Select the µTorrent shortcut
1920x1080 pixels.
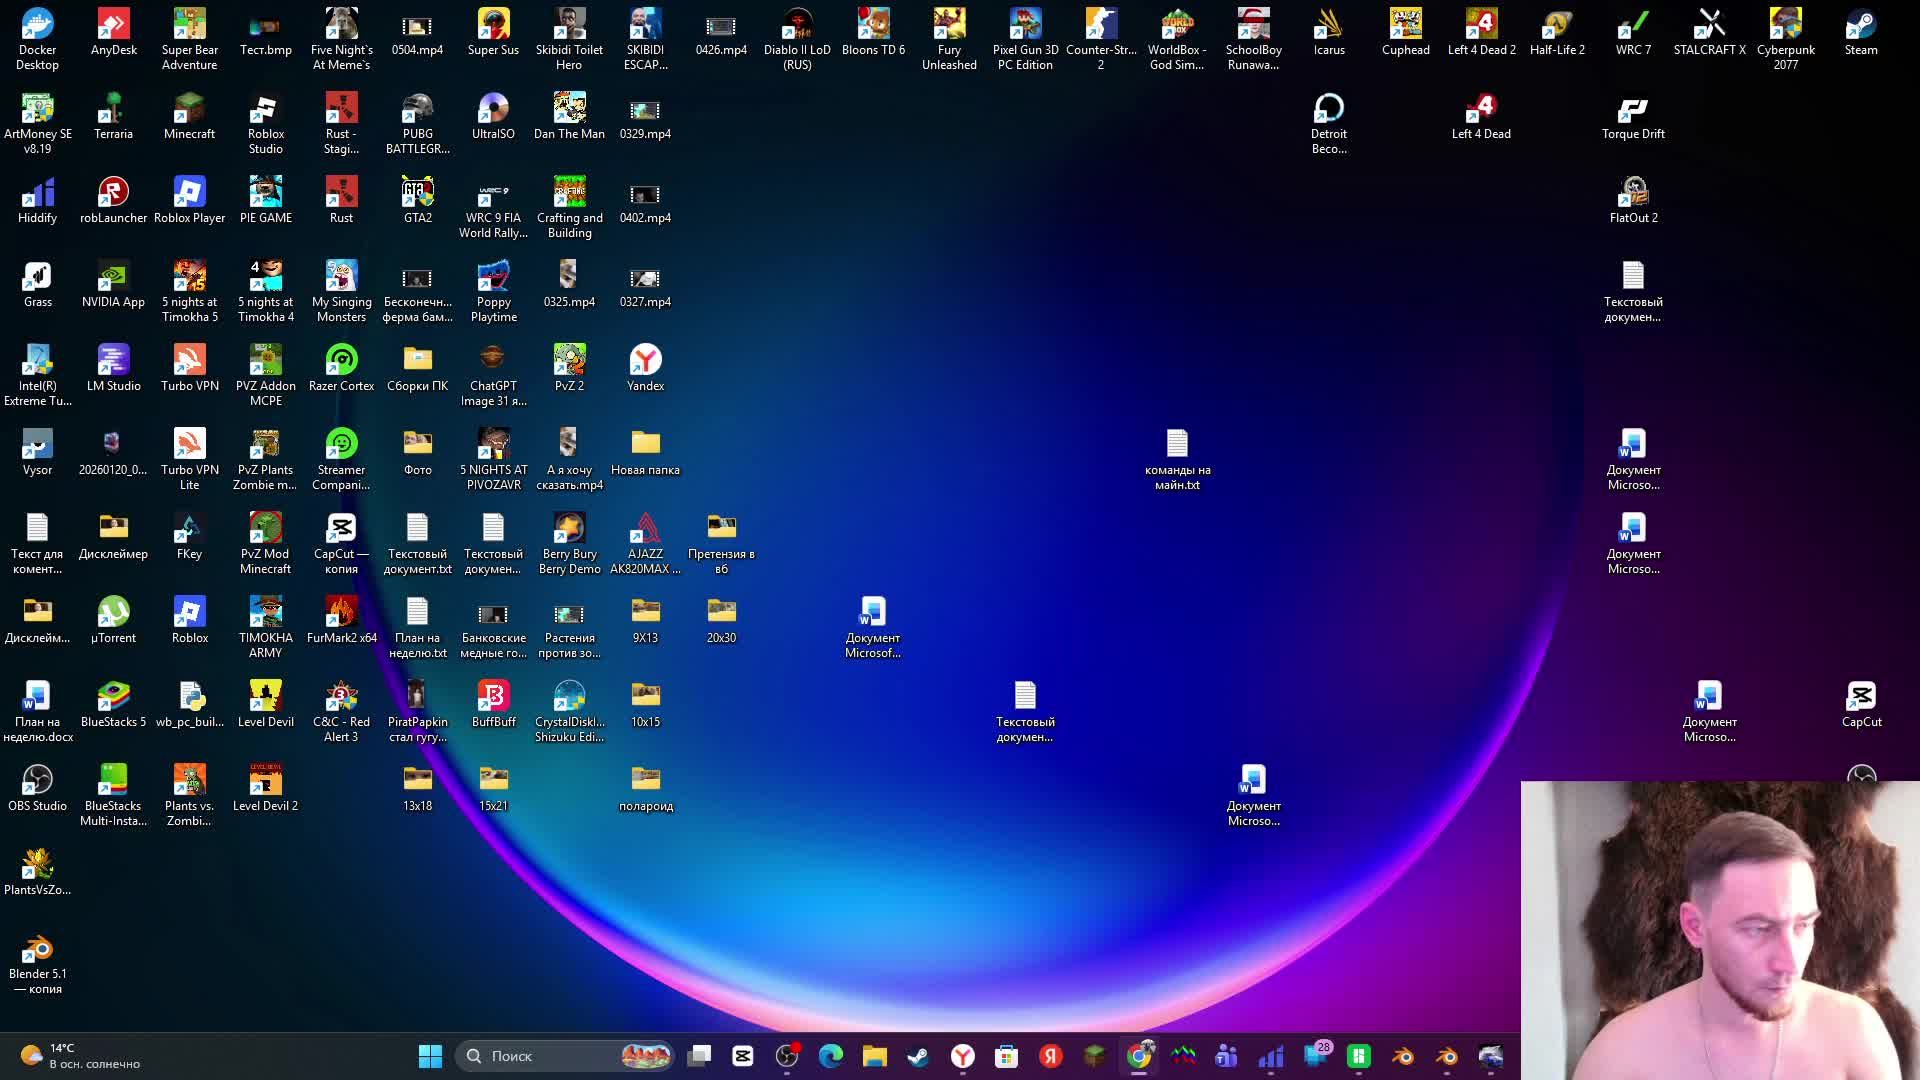[x=113, y=619]
